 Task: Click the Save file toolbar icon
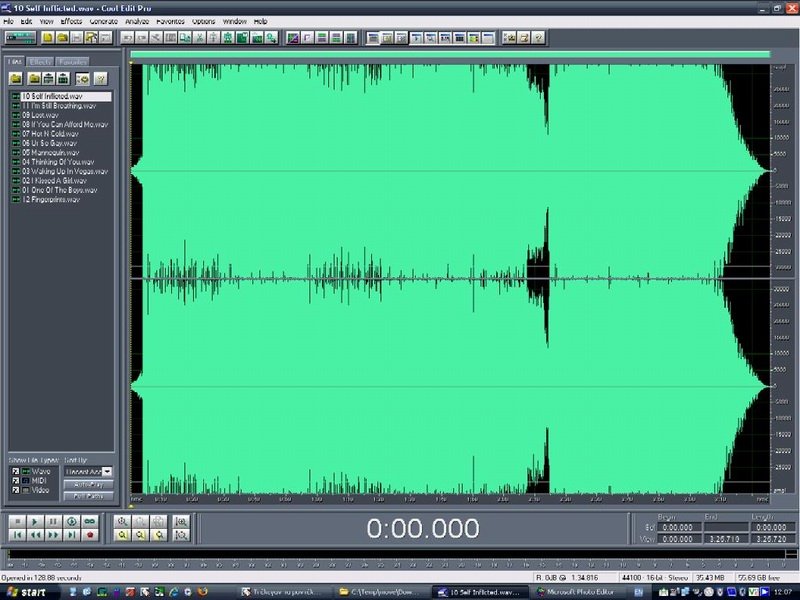pos(76,37)
